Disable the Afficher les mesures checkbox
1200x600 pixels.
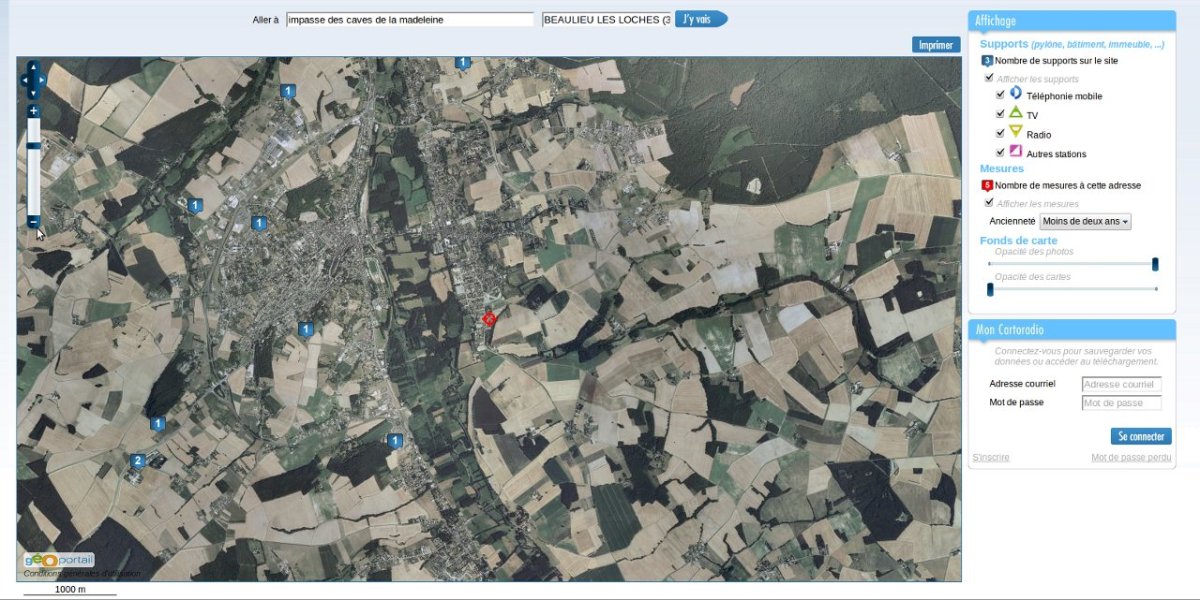(989, 202)
